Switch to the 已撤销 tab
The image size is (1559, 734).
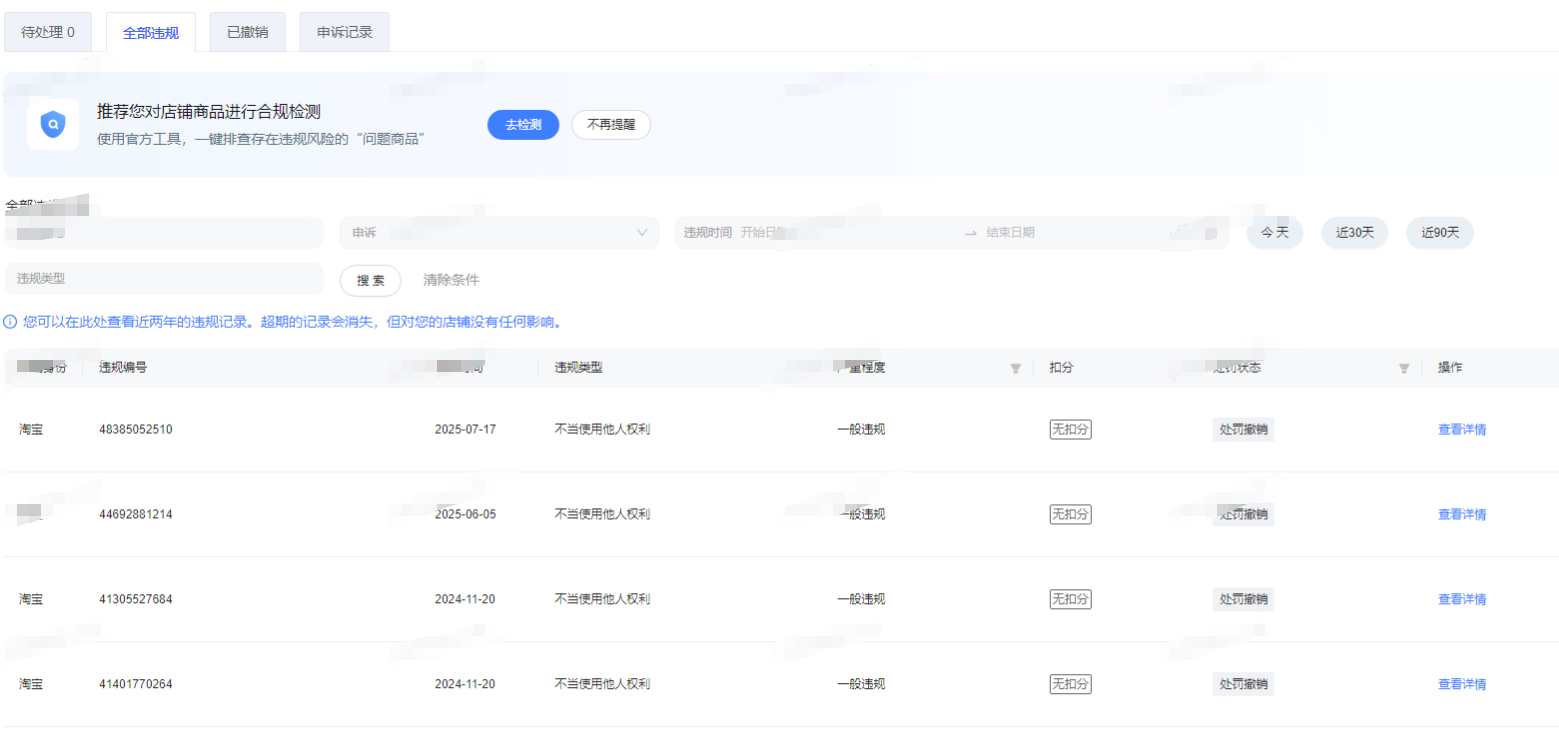247,32
